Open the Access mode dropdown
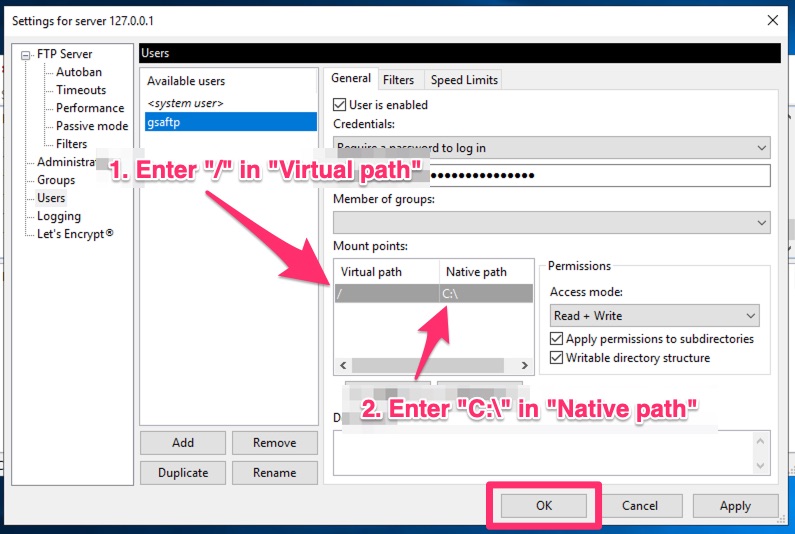The width and height of the screenshot is (795, 534). tap(654, 316)
